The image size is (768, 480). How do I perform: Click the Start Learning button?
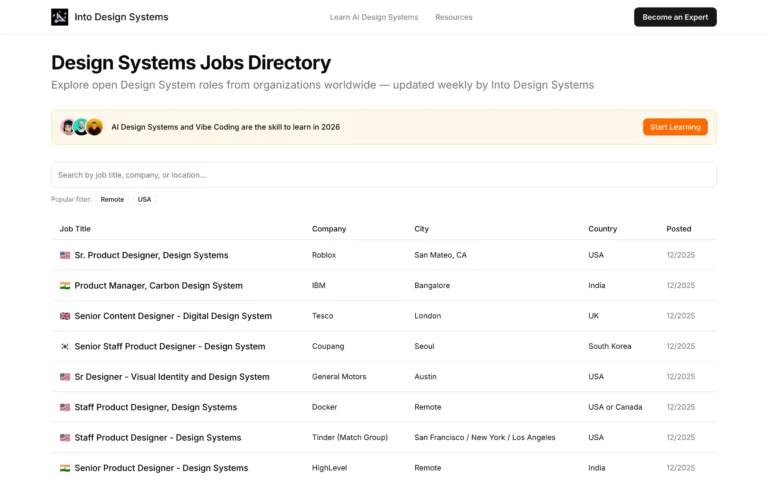click(x=675, y=127)
